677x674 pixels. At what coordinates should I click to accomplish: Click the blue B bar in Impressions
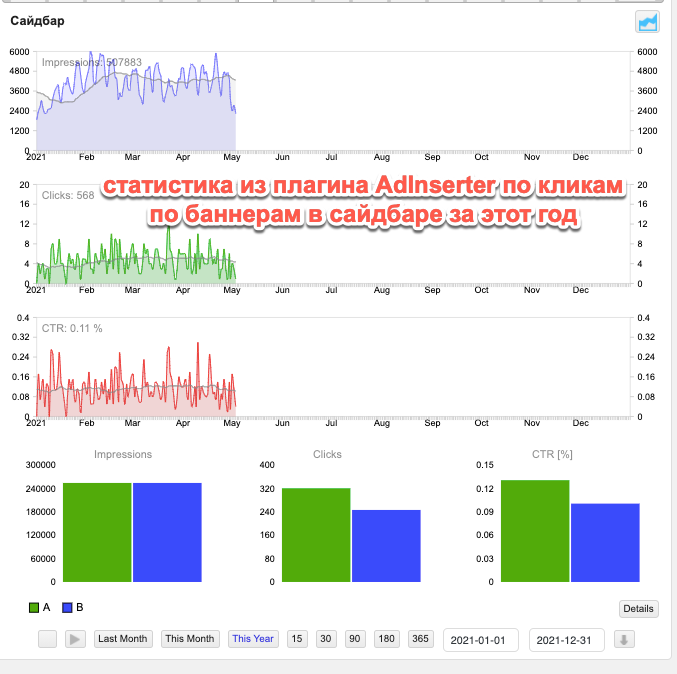pyautogui.click(x=167, y=532)
